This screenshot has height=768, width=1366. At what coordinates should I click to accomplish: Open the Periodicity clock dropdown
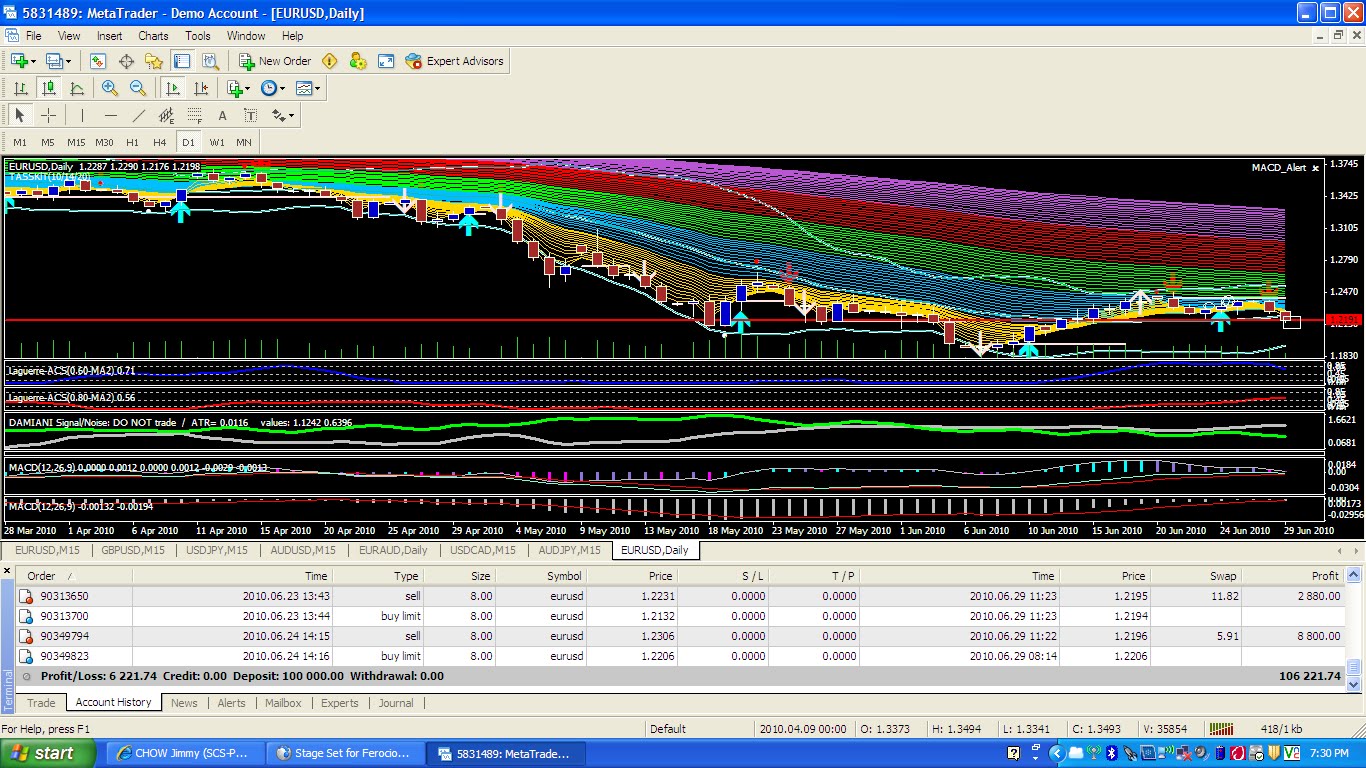pyautogui.click(x=273, y=88)
